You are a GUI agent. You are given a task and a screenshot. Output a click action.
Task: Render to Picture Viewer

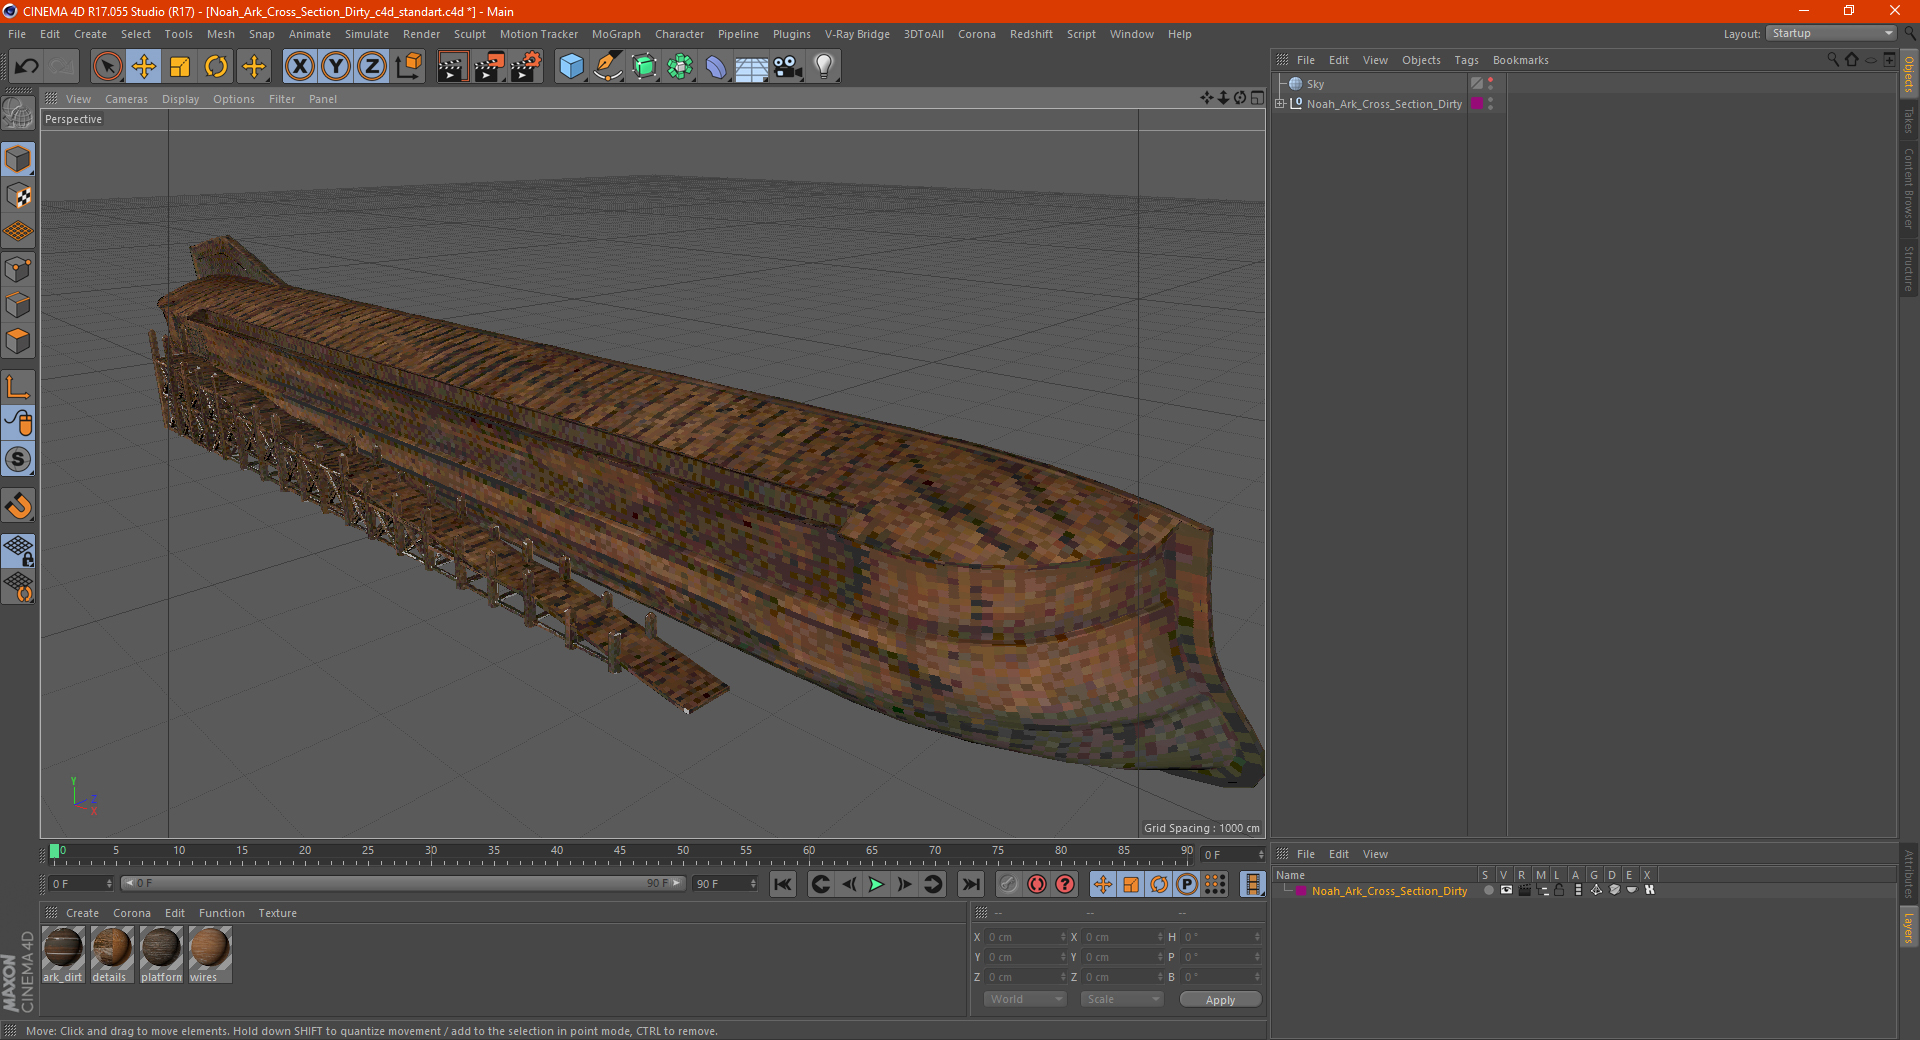[489, 67]
